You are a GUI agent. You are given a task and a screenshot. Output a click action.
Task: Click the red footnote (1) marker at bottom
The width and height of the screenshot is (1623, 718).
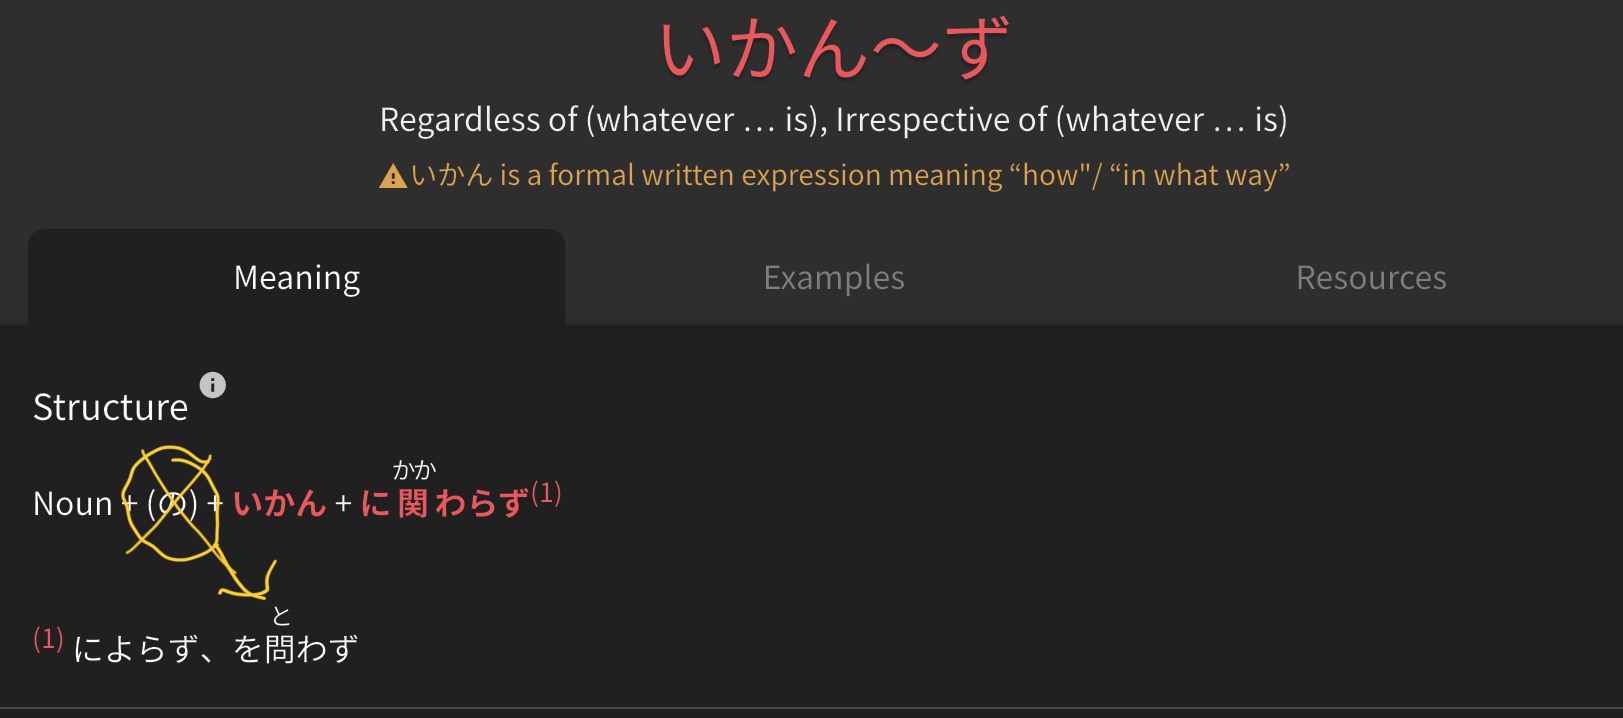[48, 638]
